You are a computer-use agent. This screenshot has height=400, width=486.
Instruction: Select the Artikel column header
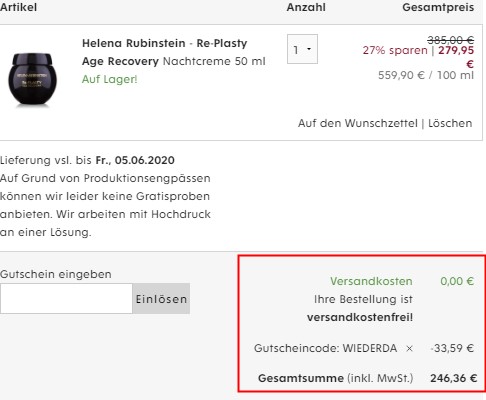[x=18, y=7]
